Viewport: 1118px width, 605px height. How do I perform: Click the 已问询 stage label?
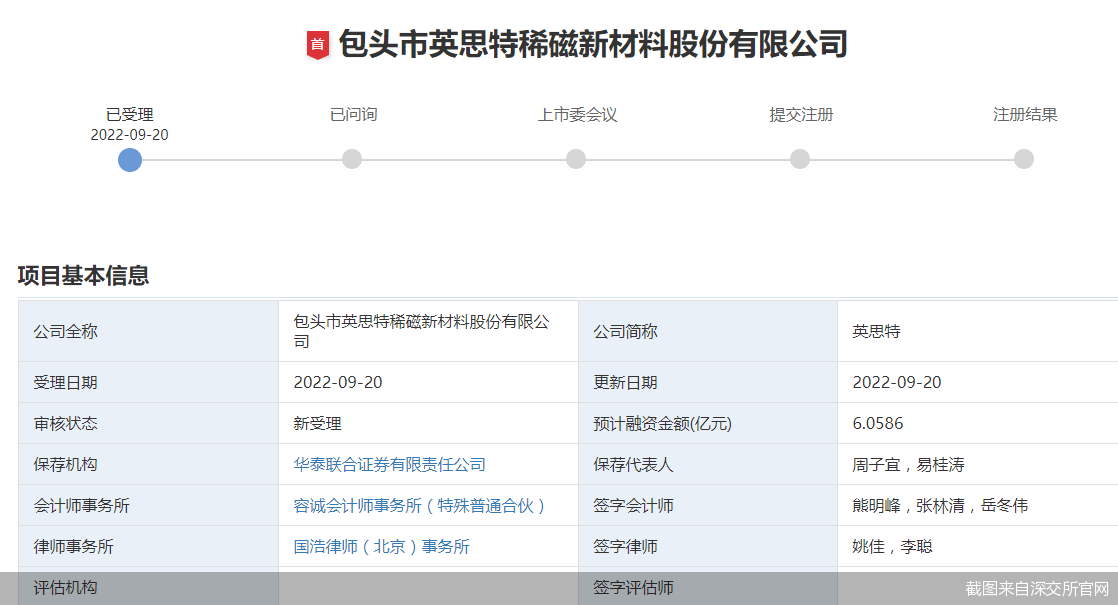[354, 115]
